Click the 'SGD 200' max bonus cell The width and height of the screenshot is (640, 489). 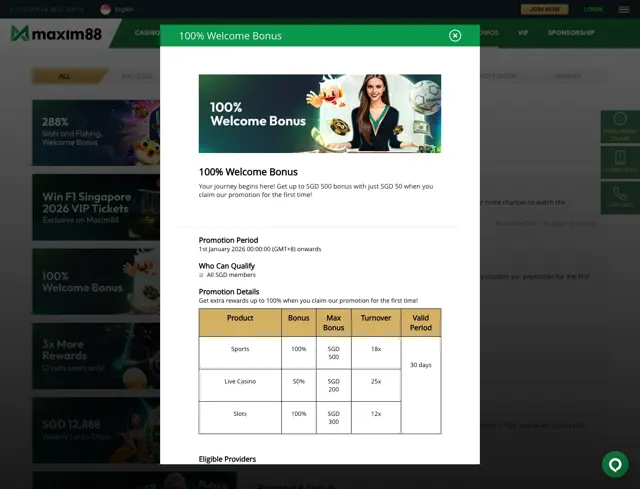coord(333,385)
